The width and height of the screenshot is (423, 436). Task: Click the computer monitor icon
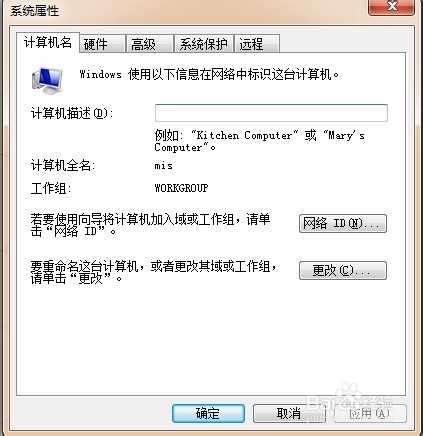tap(47, 81)
